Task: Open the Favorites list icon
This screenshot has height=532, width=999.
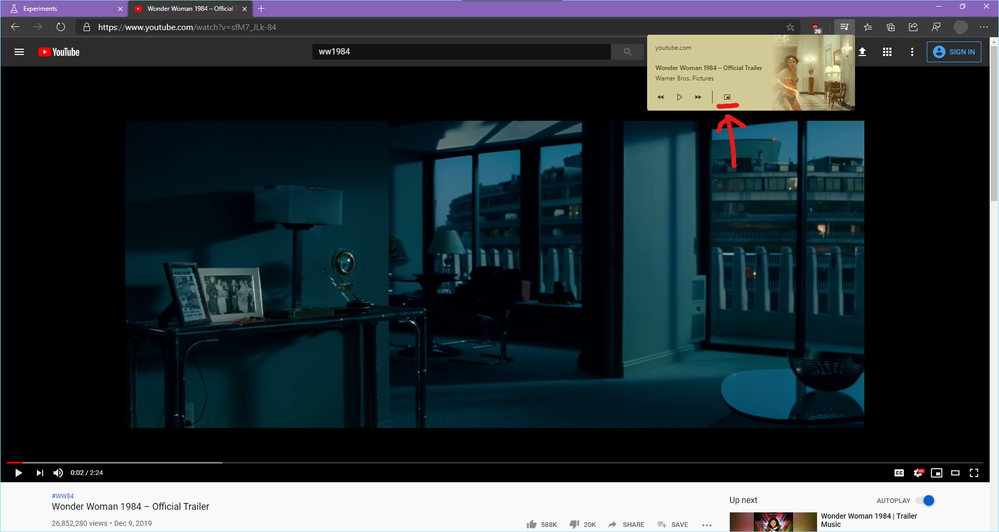Action: [867, 27]
